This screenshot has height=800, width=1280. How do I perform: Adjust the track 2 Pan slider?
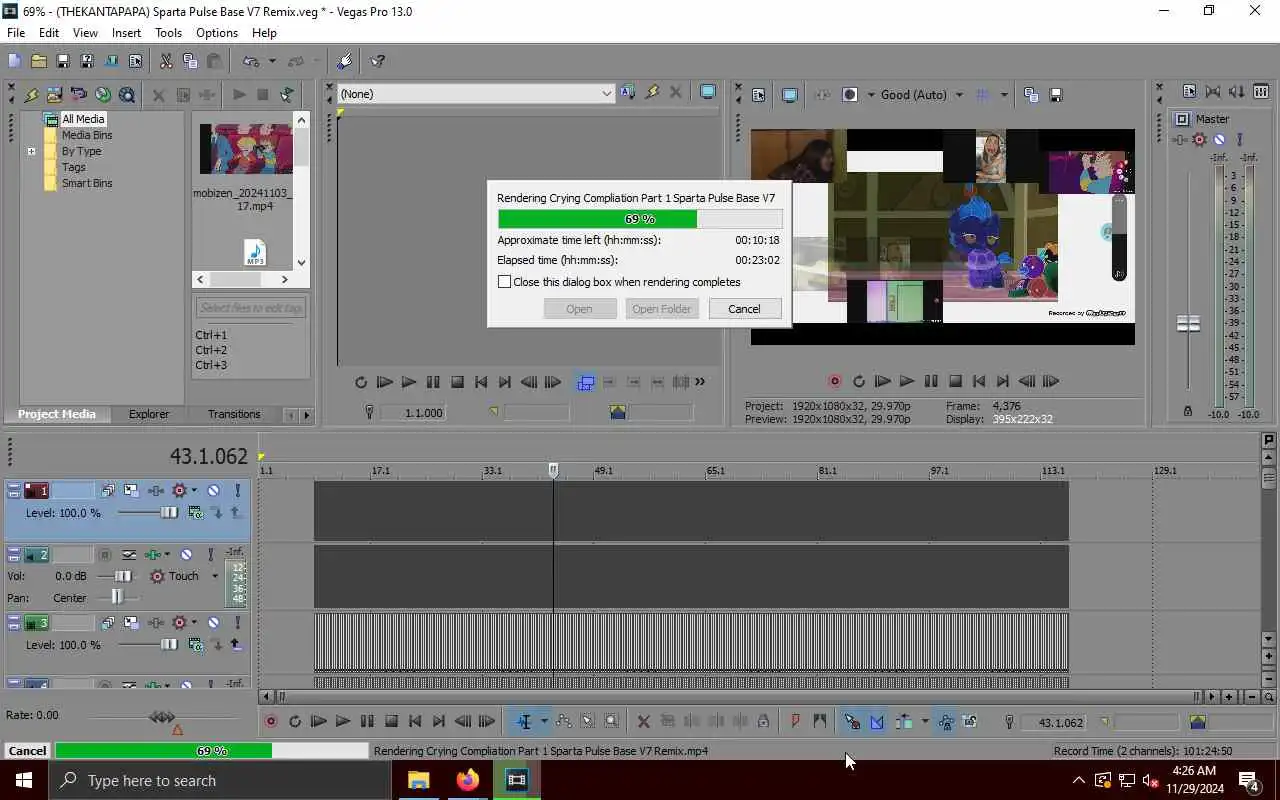point(117,598)
